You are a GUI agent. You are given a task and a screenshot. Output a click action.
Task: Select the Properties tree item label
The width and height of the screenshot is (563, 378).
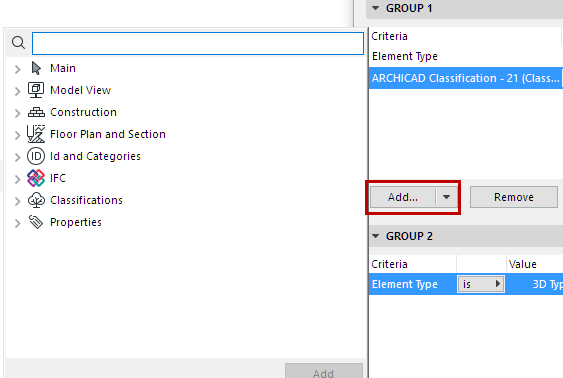pyautogui.click(x=76, y=222)
